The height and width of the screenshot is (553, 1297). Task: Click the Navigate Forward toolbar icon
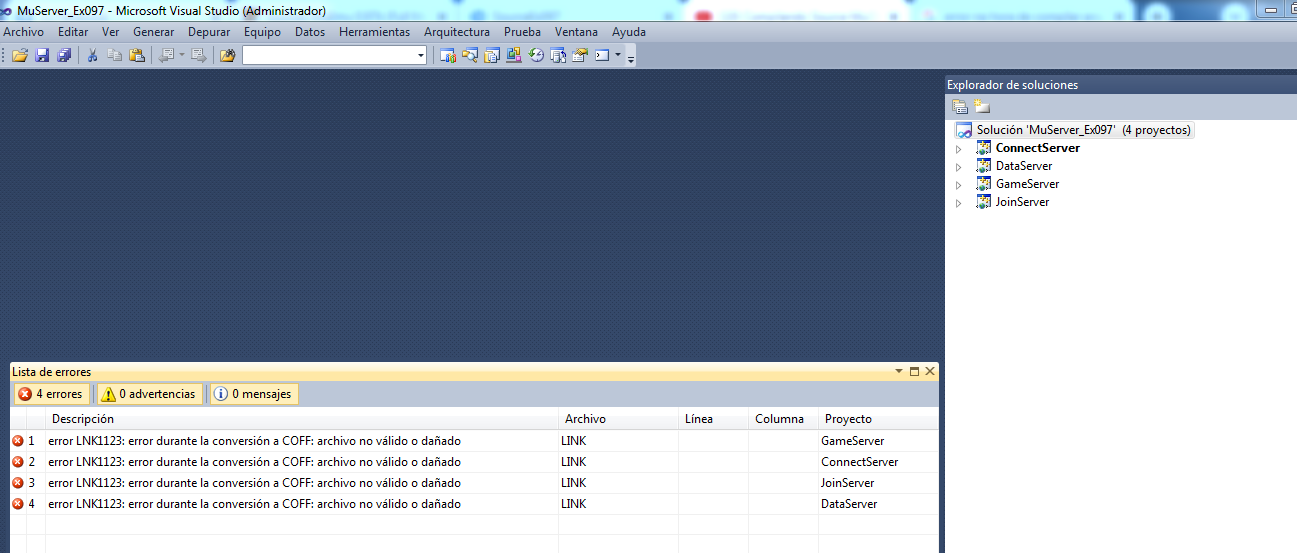click(x=198, y=55)
